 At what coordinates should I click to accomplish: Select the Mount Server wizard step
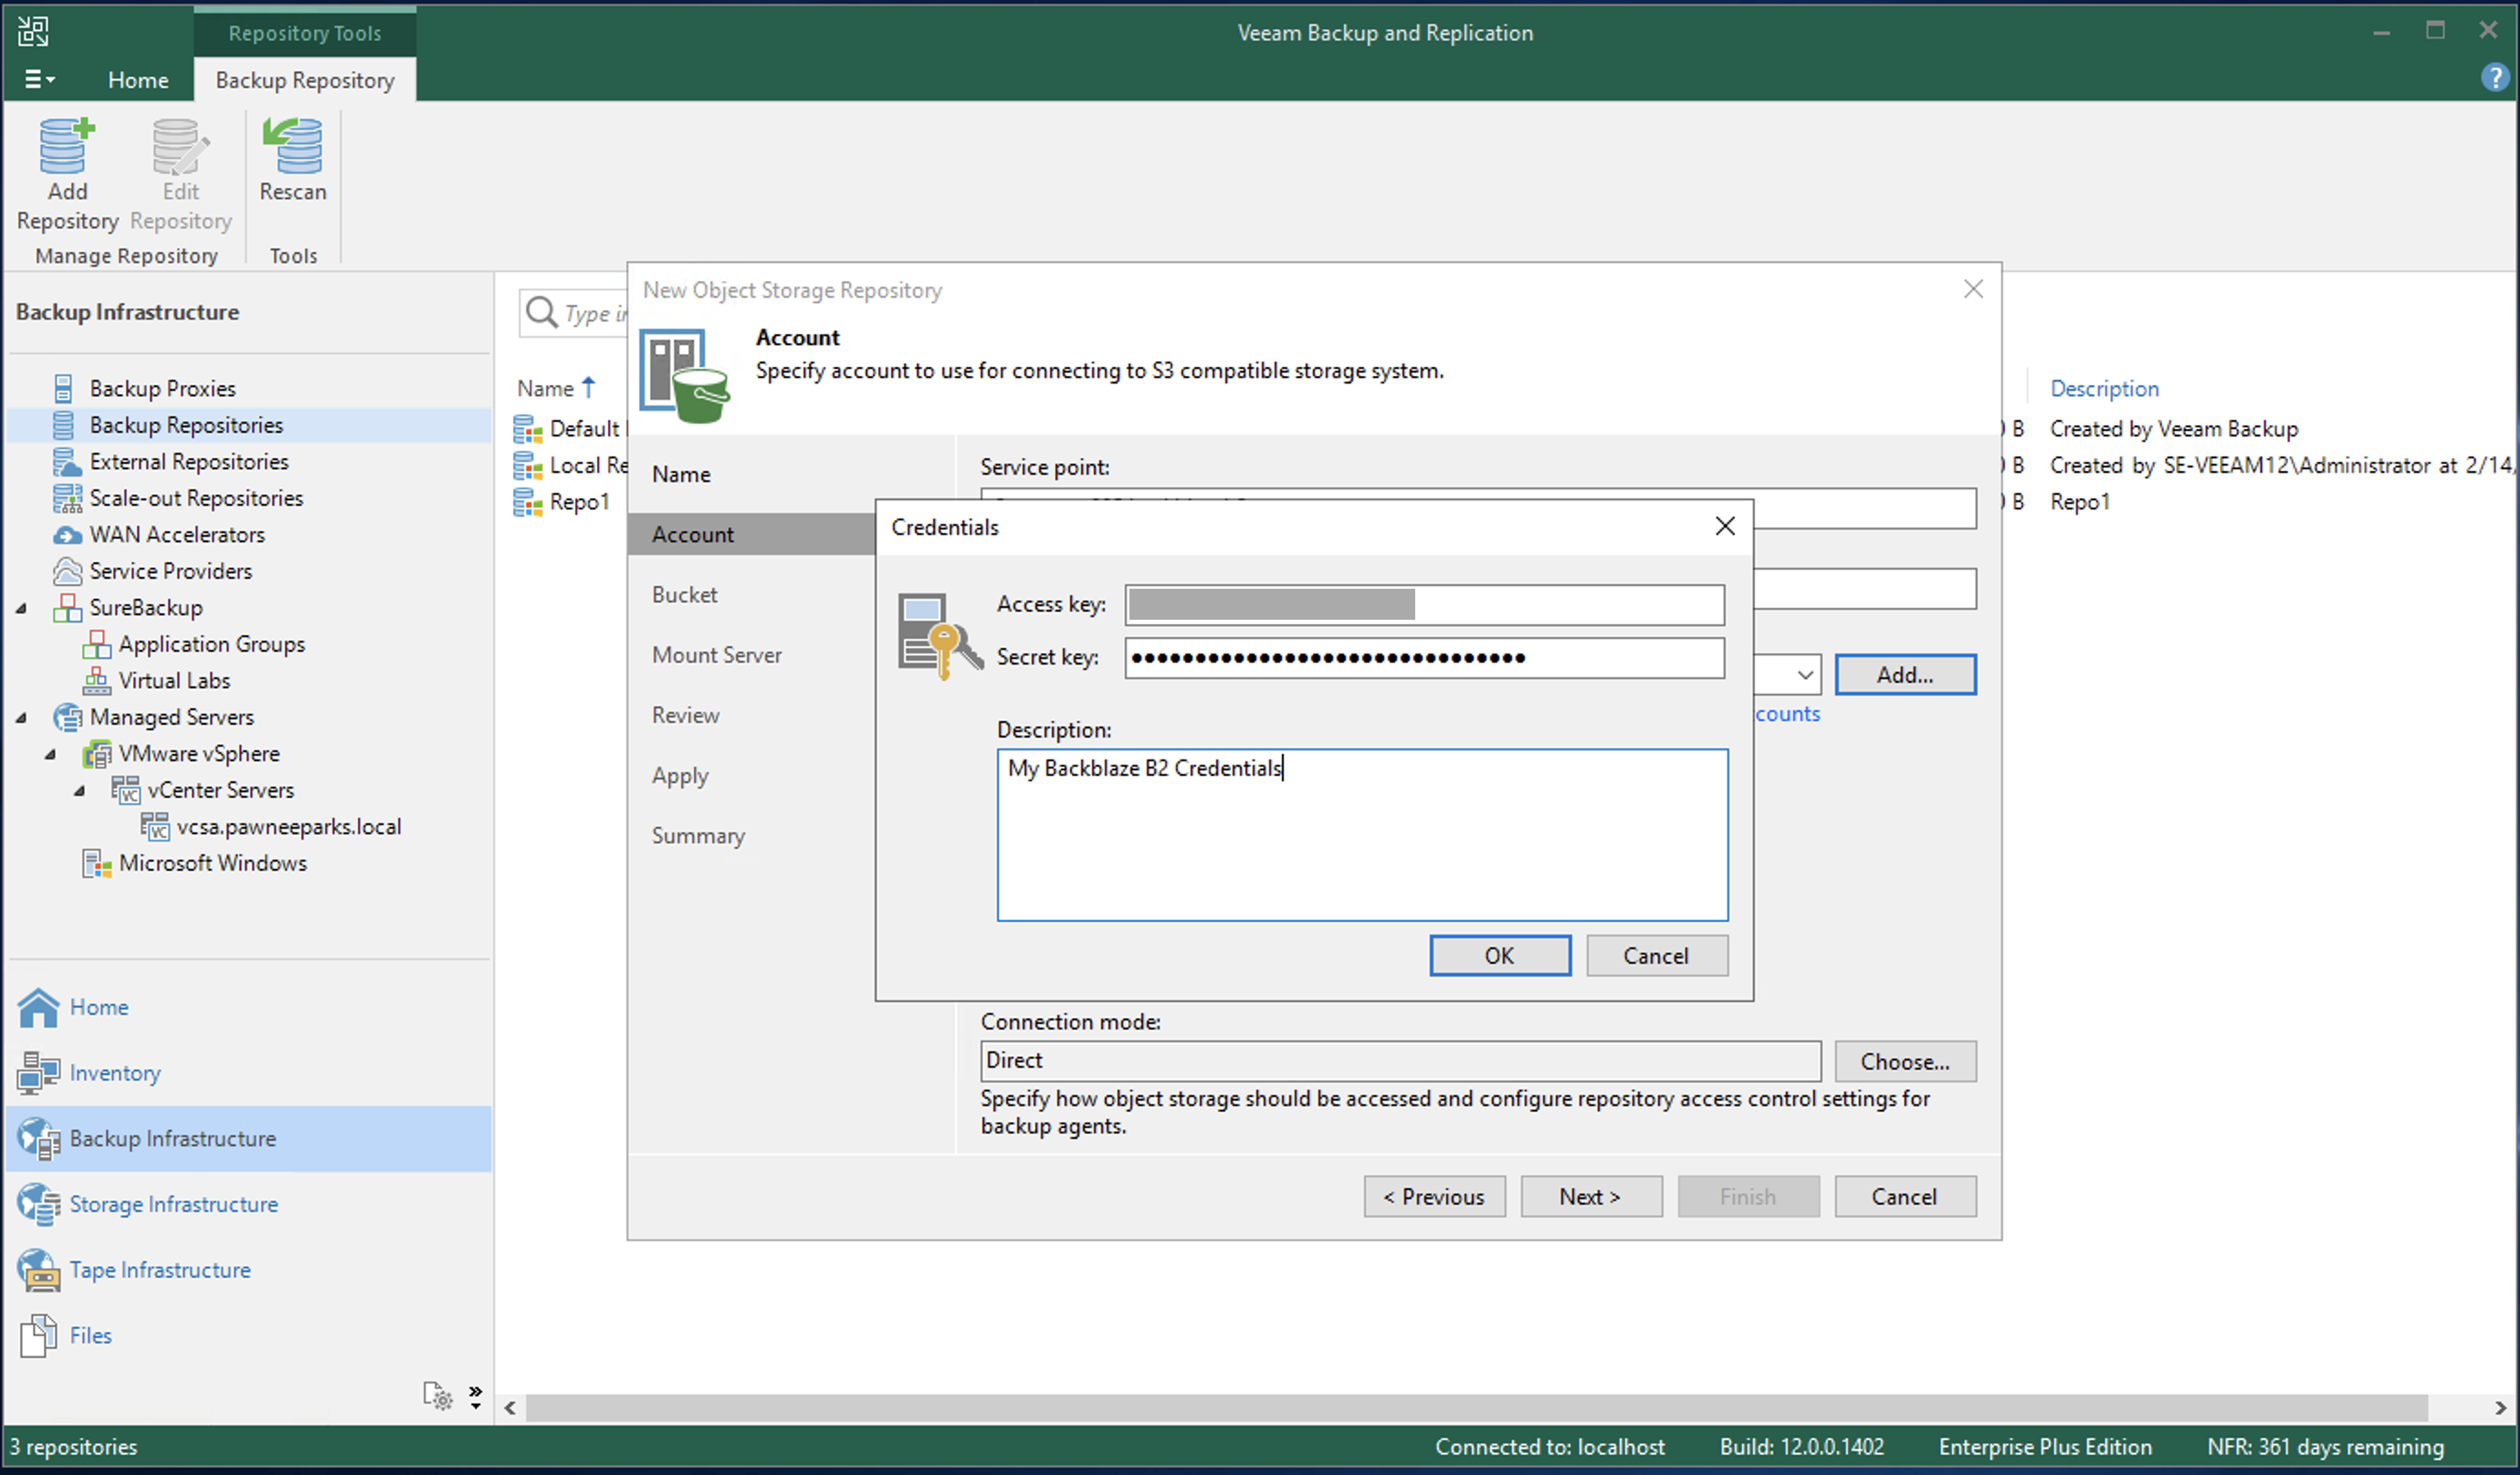click(x=717, y=655)
